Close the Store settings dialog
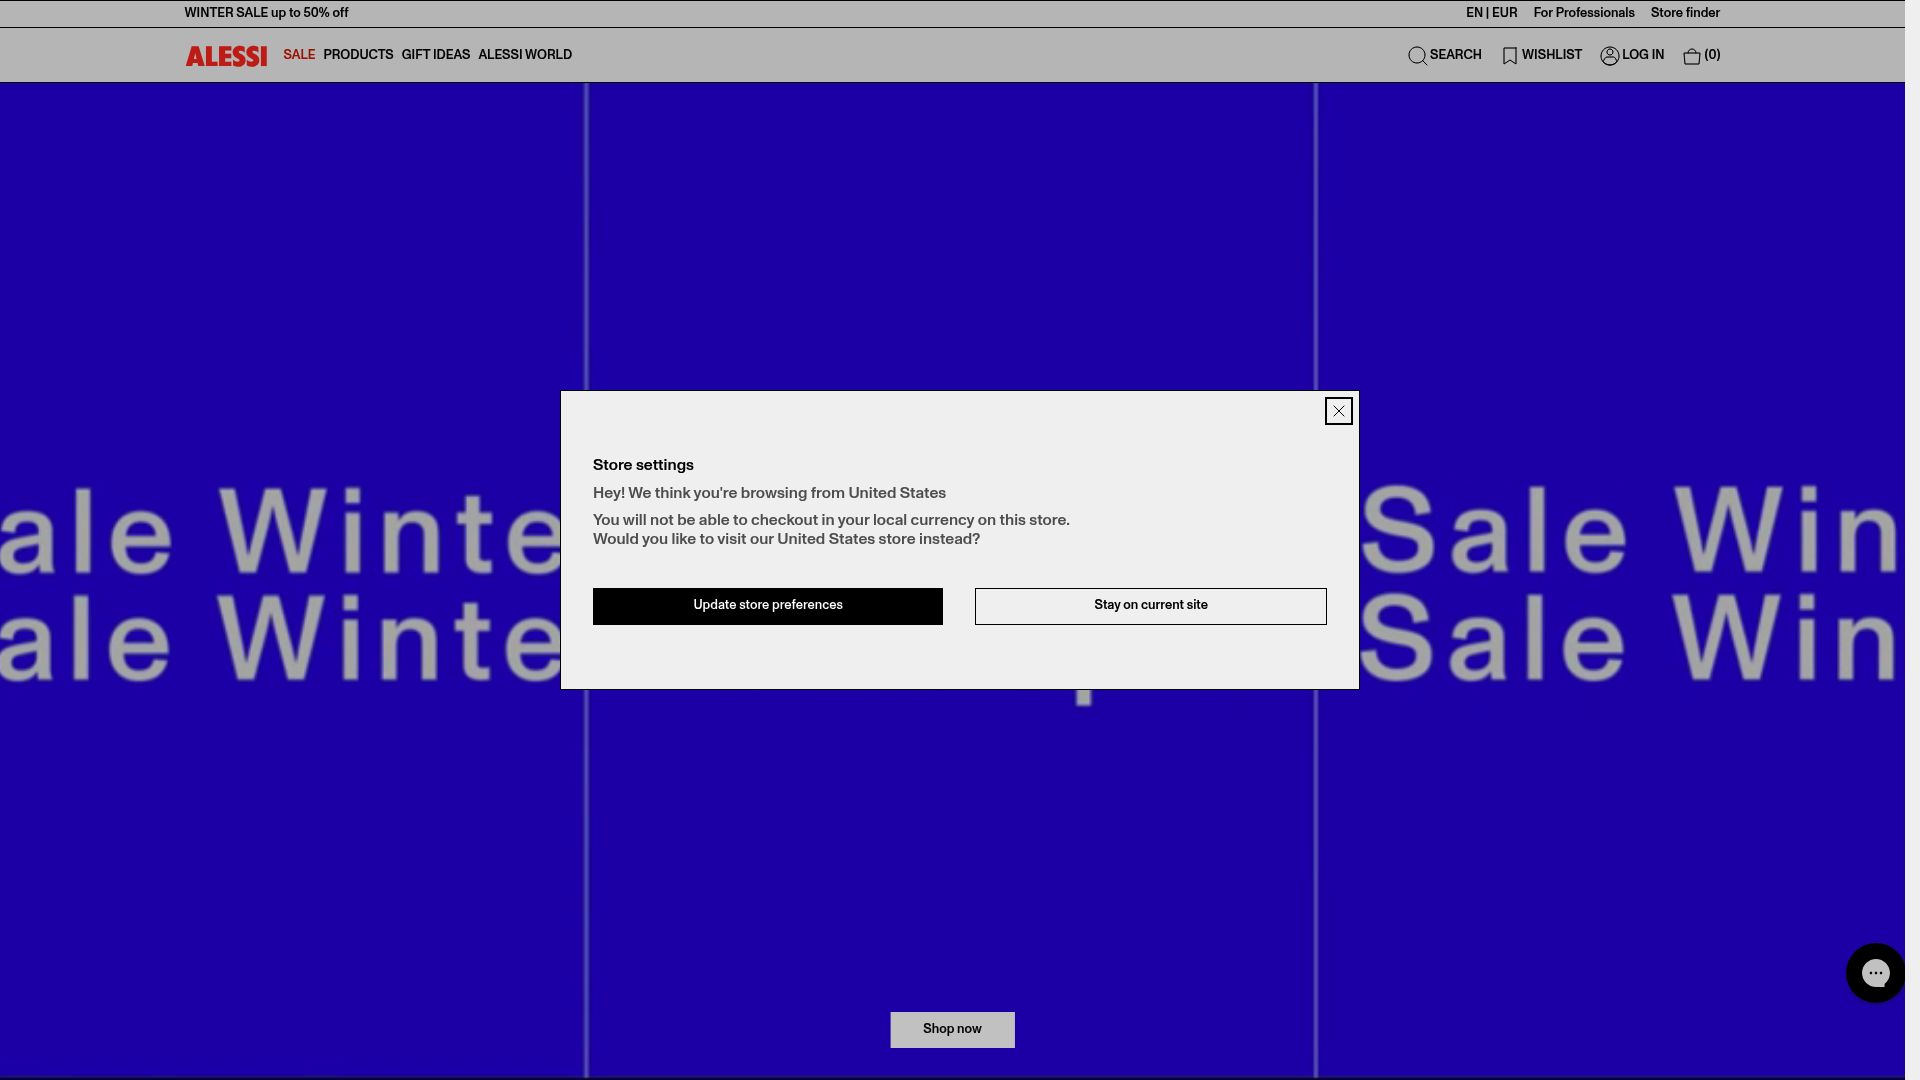Screen dimensions: 1920x1080 1338,411
